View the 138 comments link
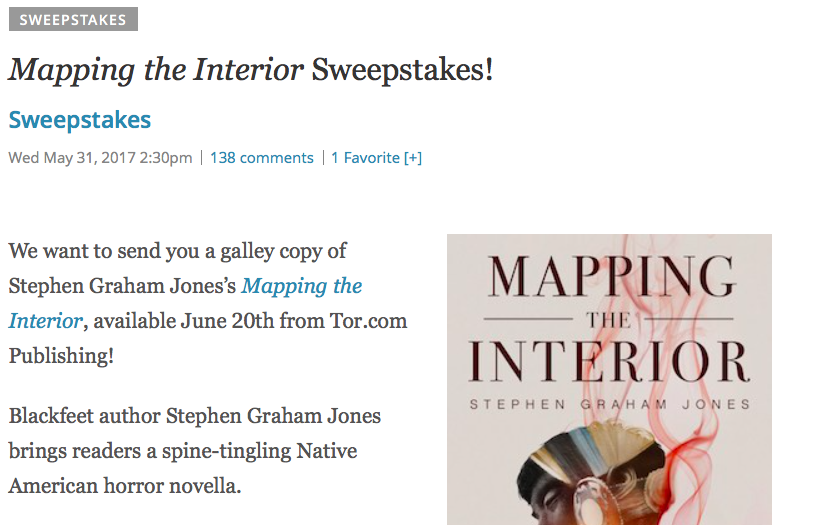The height and width of the screenshot is (525, 814). [261, 158]
